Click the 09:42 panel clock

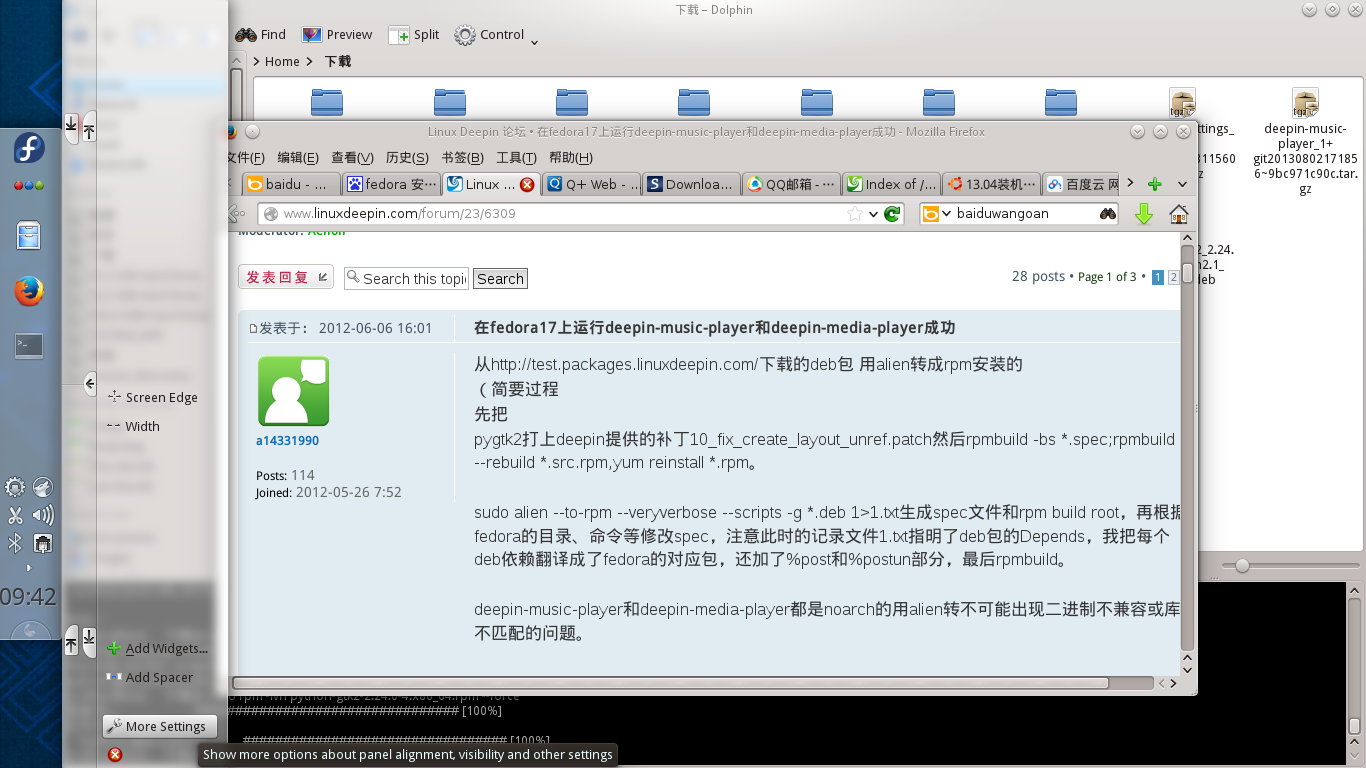click(x=28, y=597)
